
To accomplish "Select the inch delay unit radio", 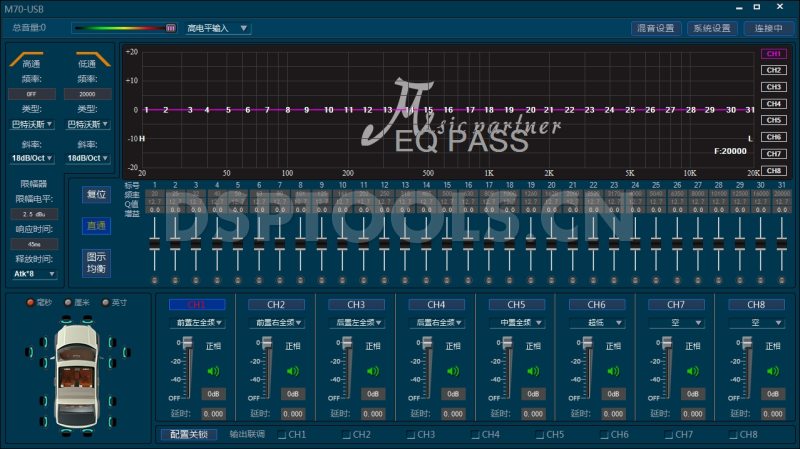I will click(106, 303).
